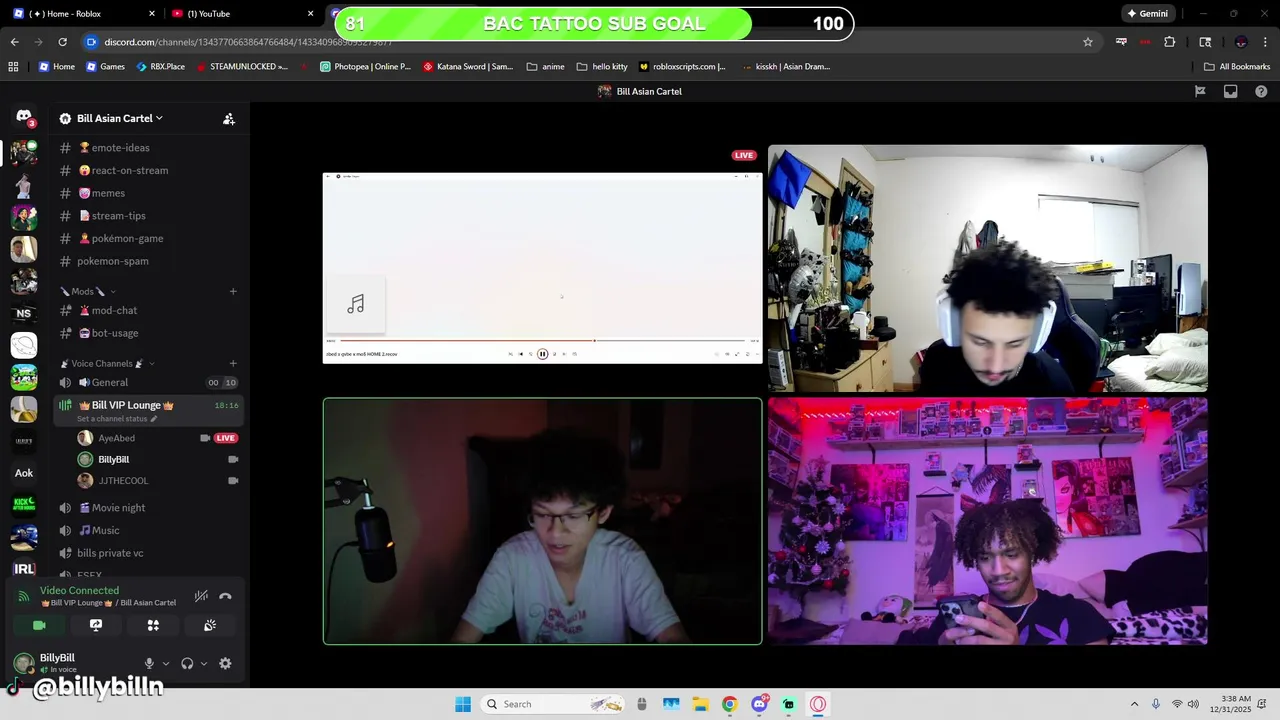
Task: Open the Aok server in the sidebar
Action: coord(24,473)
